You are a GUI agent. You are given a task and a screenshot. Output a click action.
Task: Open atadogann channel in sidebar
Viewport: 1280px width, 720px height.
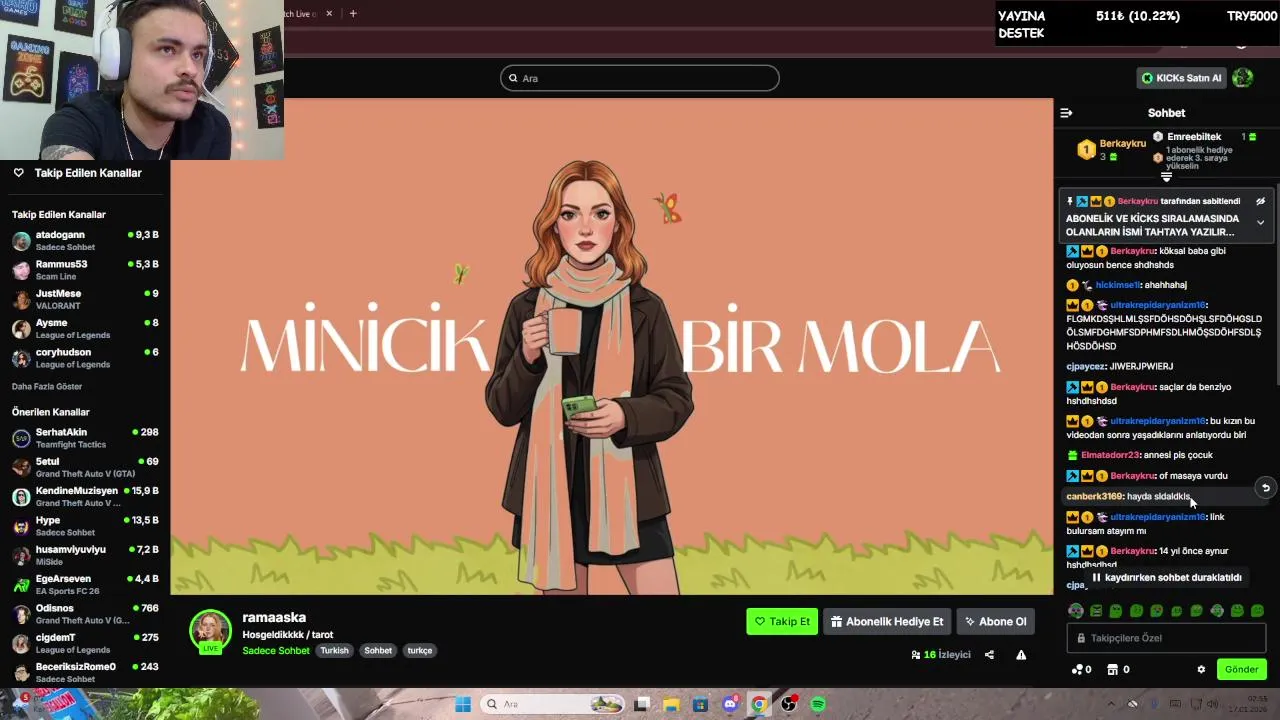point(85,241)
